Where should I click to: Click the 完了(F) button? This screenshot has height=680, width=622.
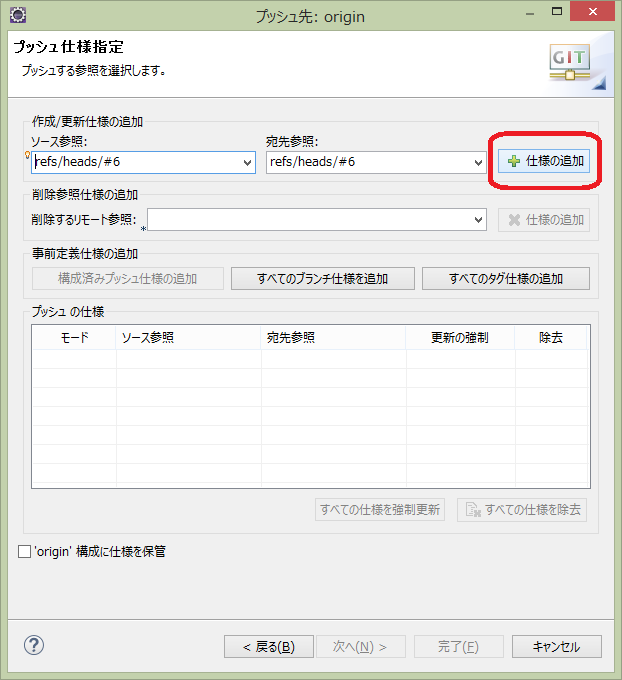pyautogui.click(x=459, y=647)
